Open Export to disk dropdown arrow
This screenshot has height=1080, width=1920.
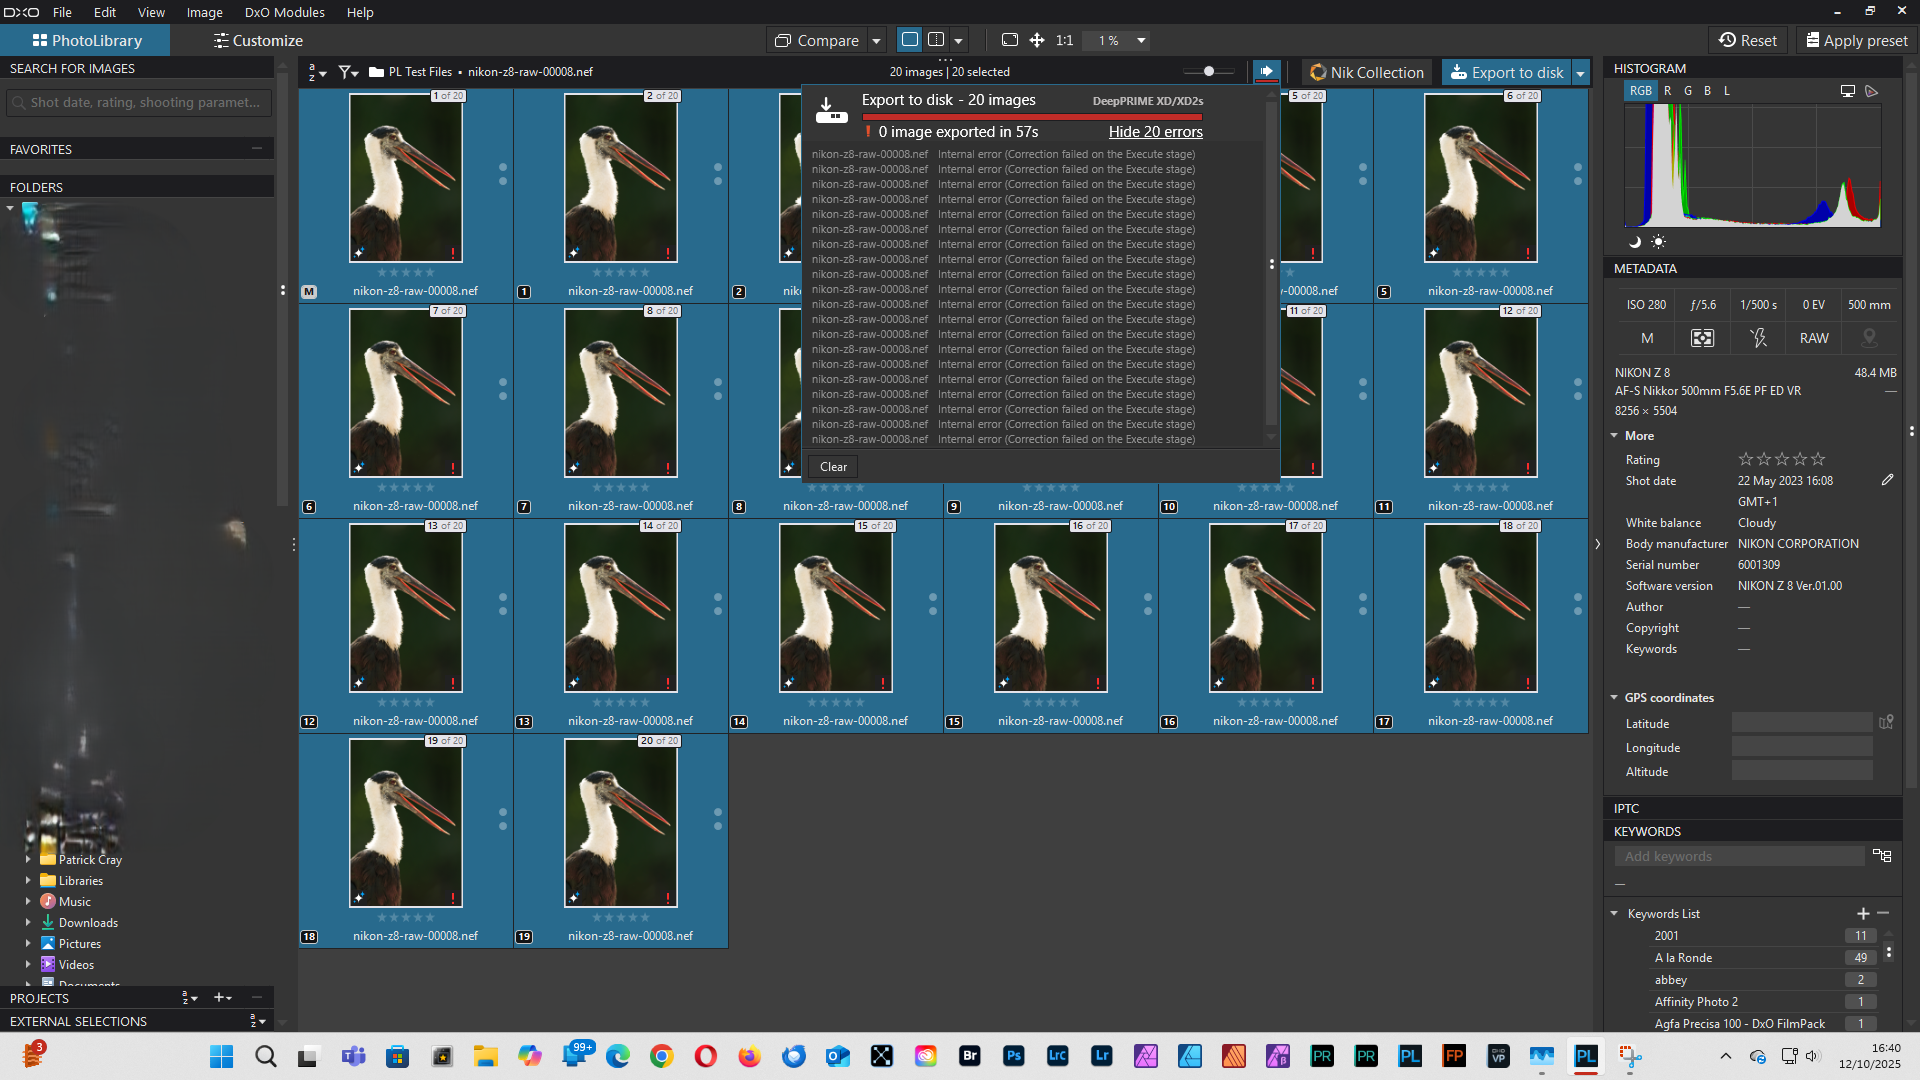pyautogui.click(x=1581, y=73)
